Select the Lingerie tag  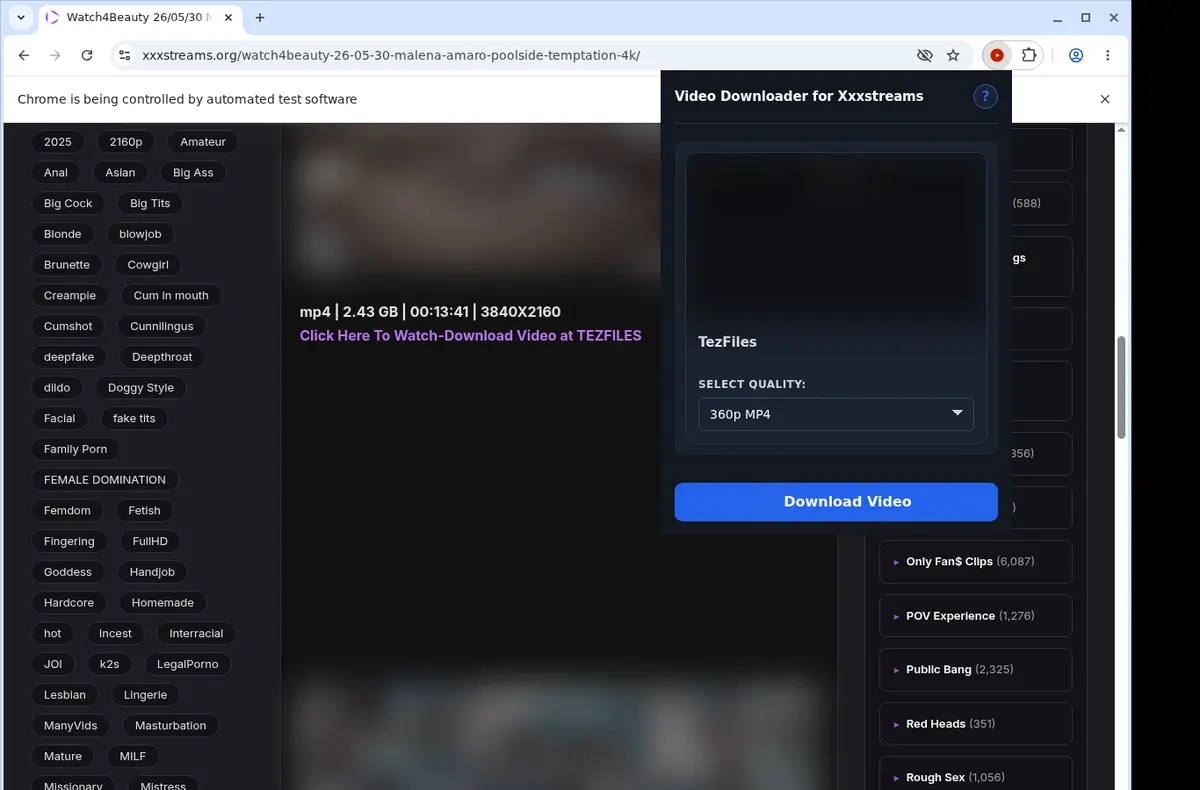pyautogui.click(x=145, y=695)
